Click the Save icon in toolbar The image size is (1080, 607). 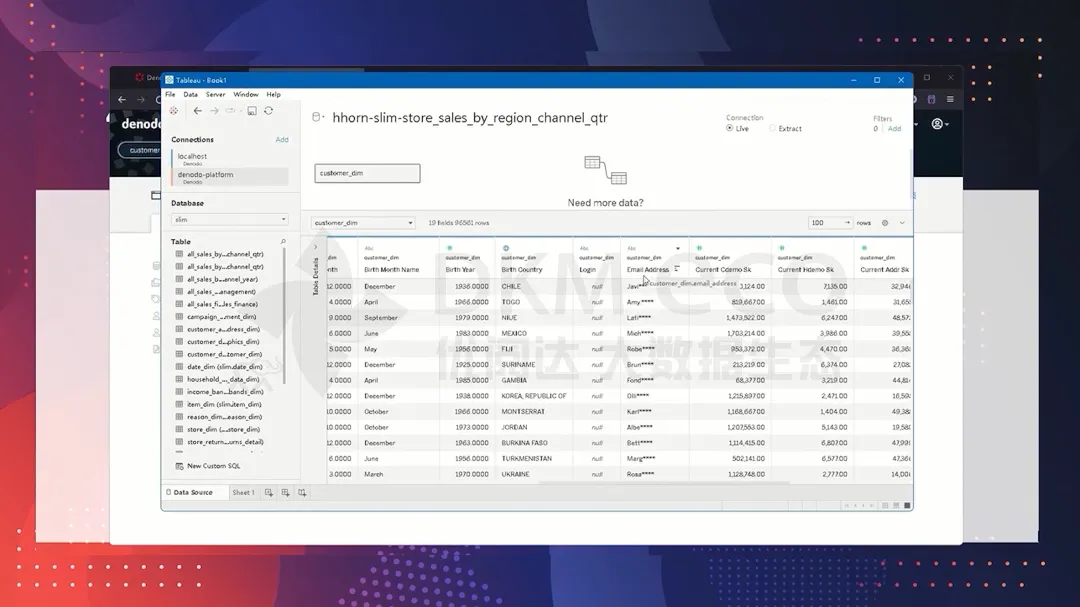[252, 111]
